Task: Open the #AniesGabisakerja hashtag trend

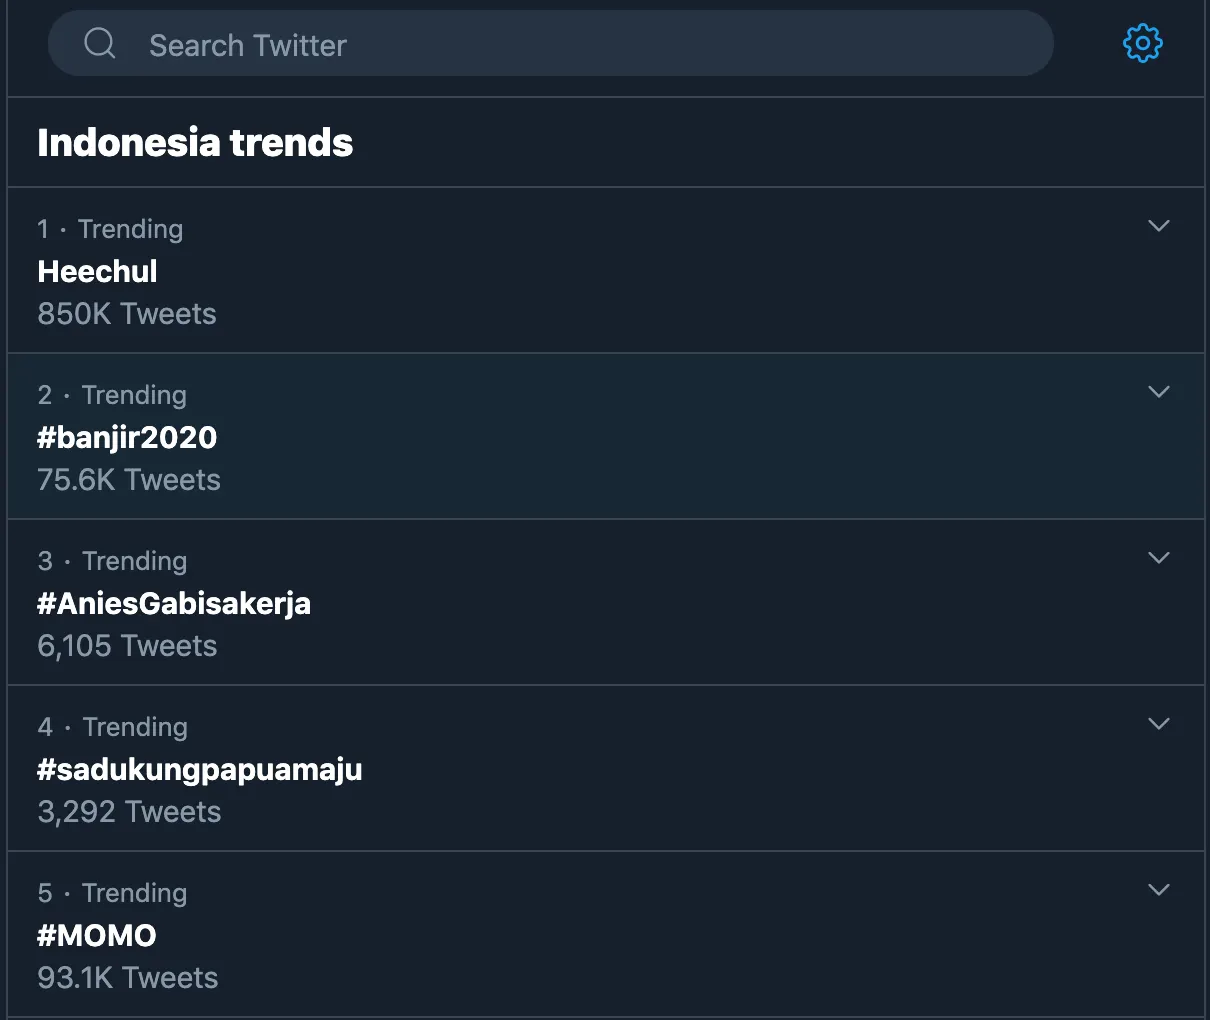Action: (x=174, y=603)
